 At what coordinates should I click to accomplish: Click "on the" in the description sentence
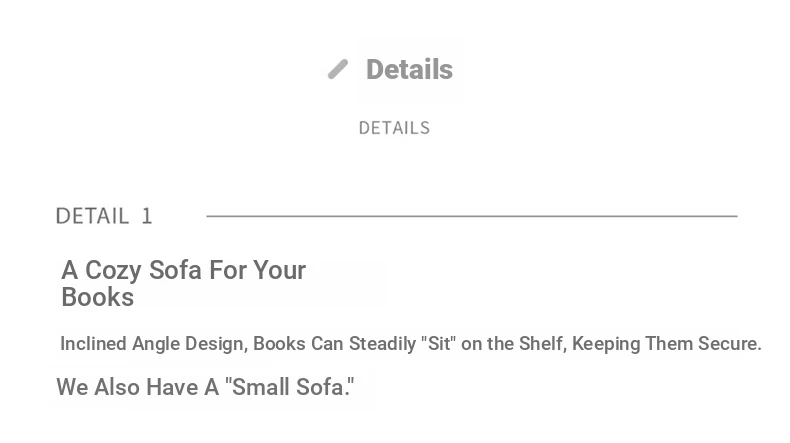(488, 344)
